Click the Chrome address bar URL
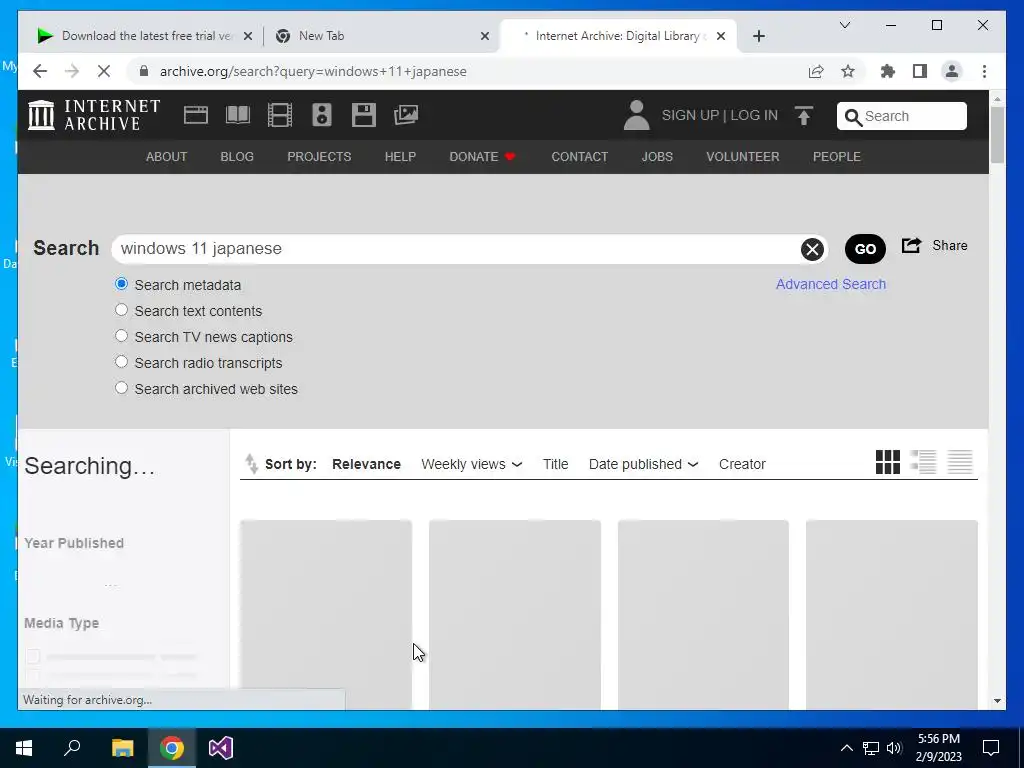The image size is (1024, 768). [x=313, y=71]
